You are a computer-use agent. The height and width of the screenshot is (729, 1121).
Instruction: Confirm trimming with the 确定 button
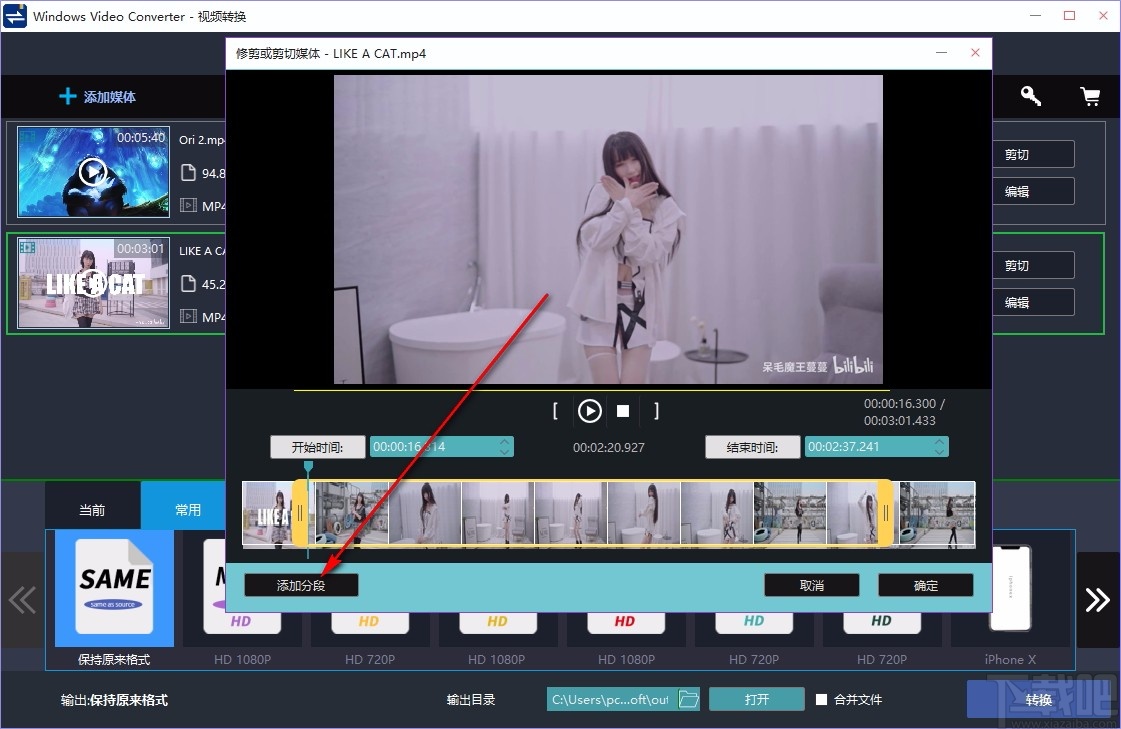924,585
